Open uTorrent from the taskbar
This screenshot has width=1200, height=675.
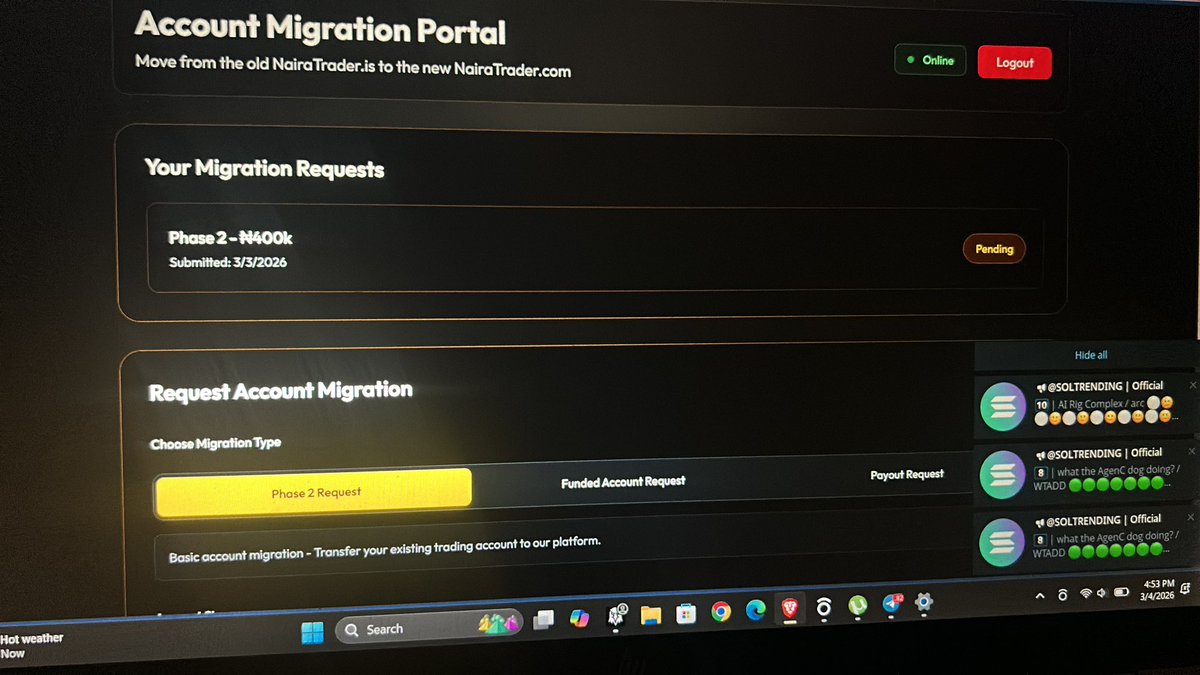click(x=857, y=605)
